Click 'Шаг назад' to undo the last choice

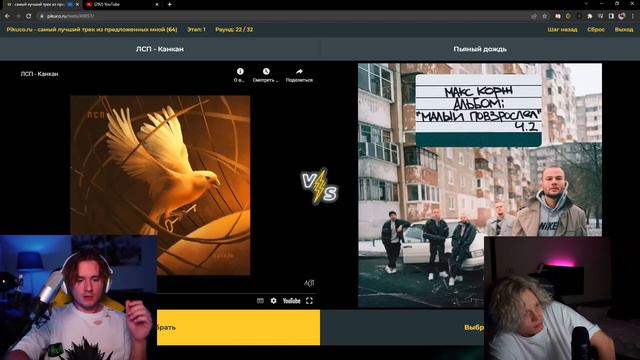[x=562, y=29]
